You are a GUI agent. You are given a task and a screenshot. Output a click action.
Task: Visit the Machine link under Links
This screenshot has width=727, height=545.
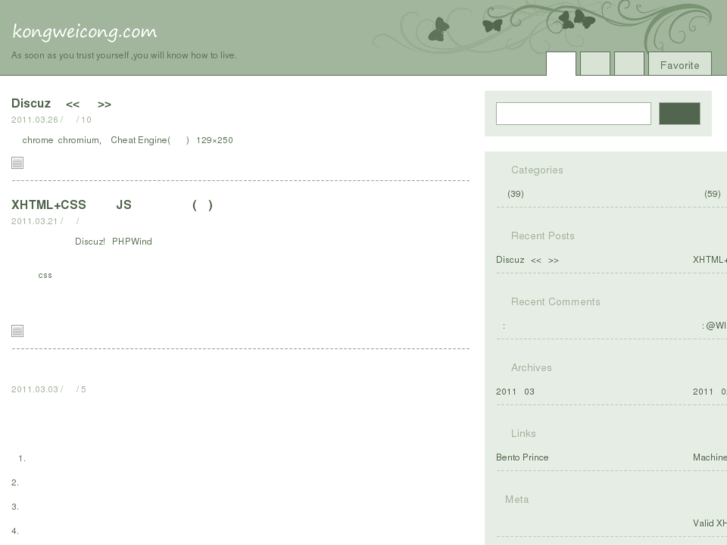tap(710, 457)
